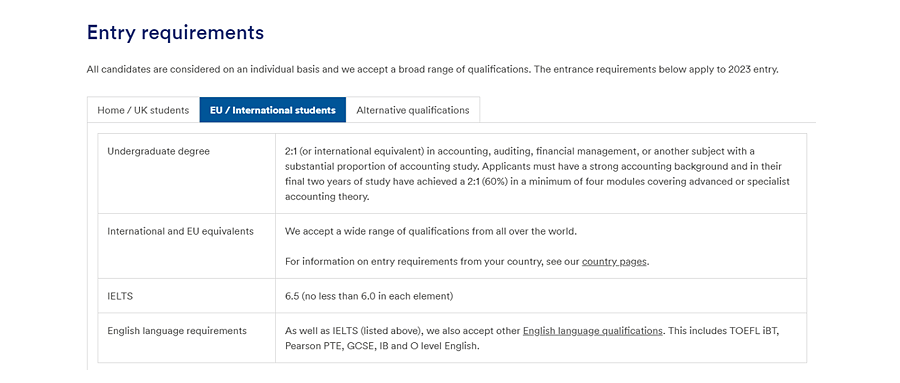Viewport: 900px width, 383px height.
Task: Follow the country pages link
Action: (x=614, y=262)
